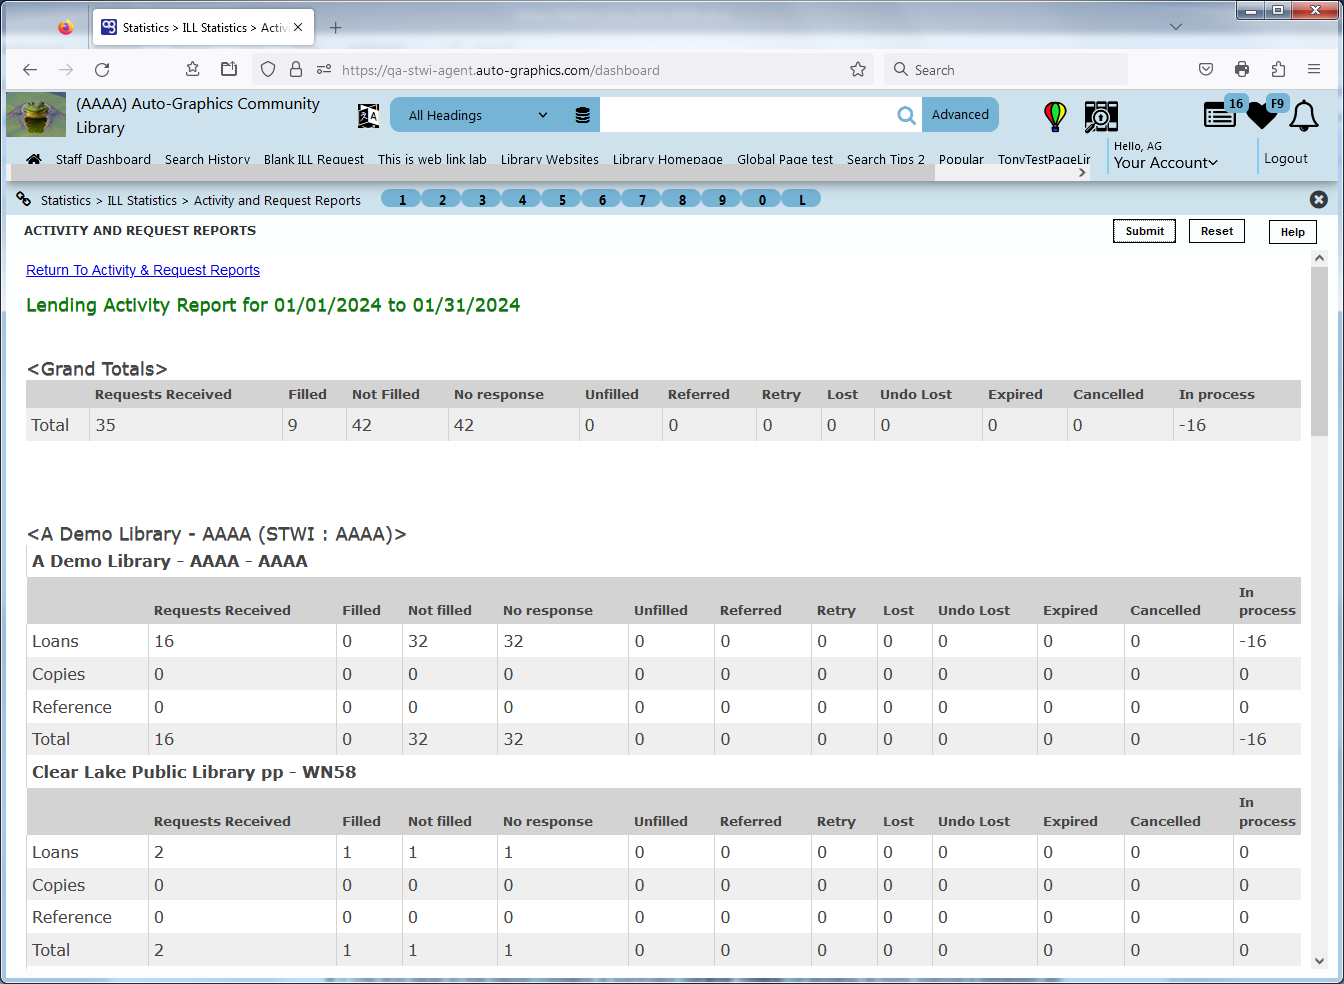The width and height of the screenshot is (1344, 984).
Task: Click the Clear Lake Public Library pp heading
Action: tap(194, 772)
